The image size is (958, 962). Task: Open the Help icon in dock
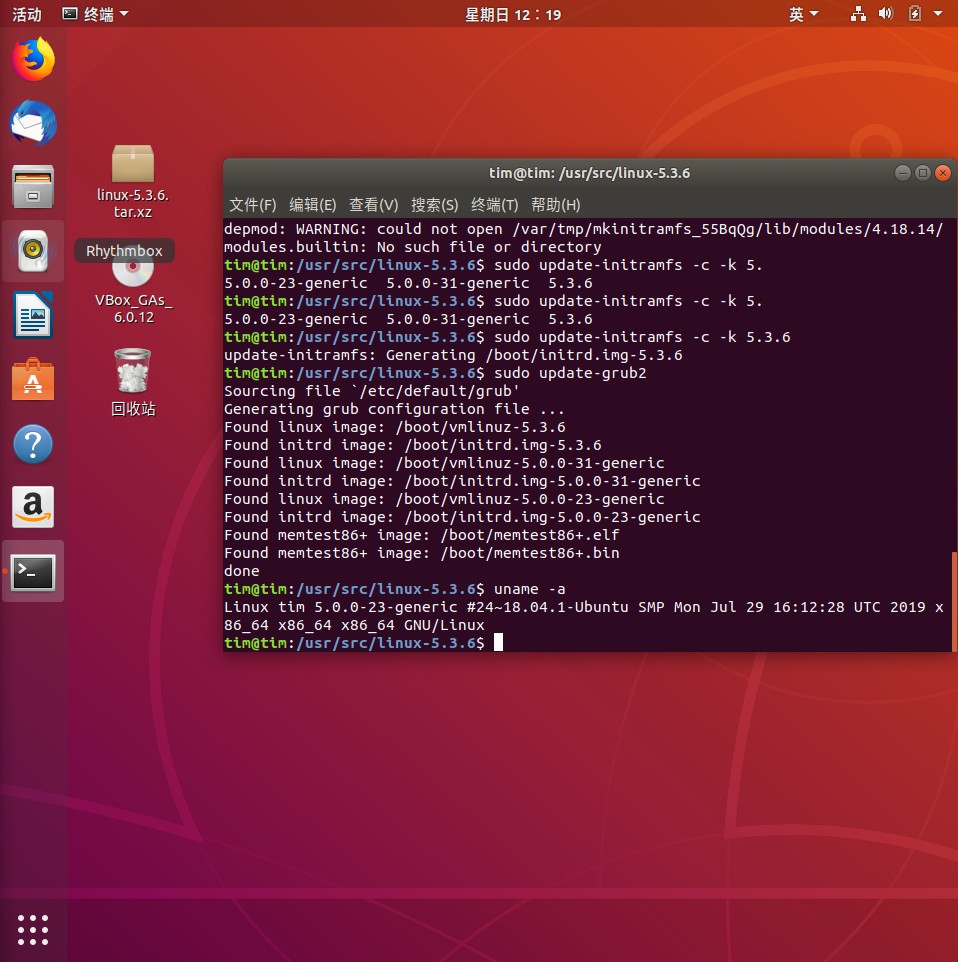click(33, 444)
